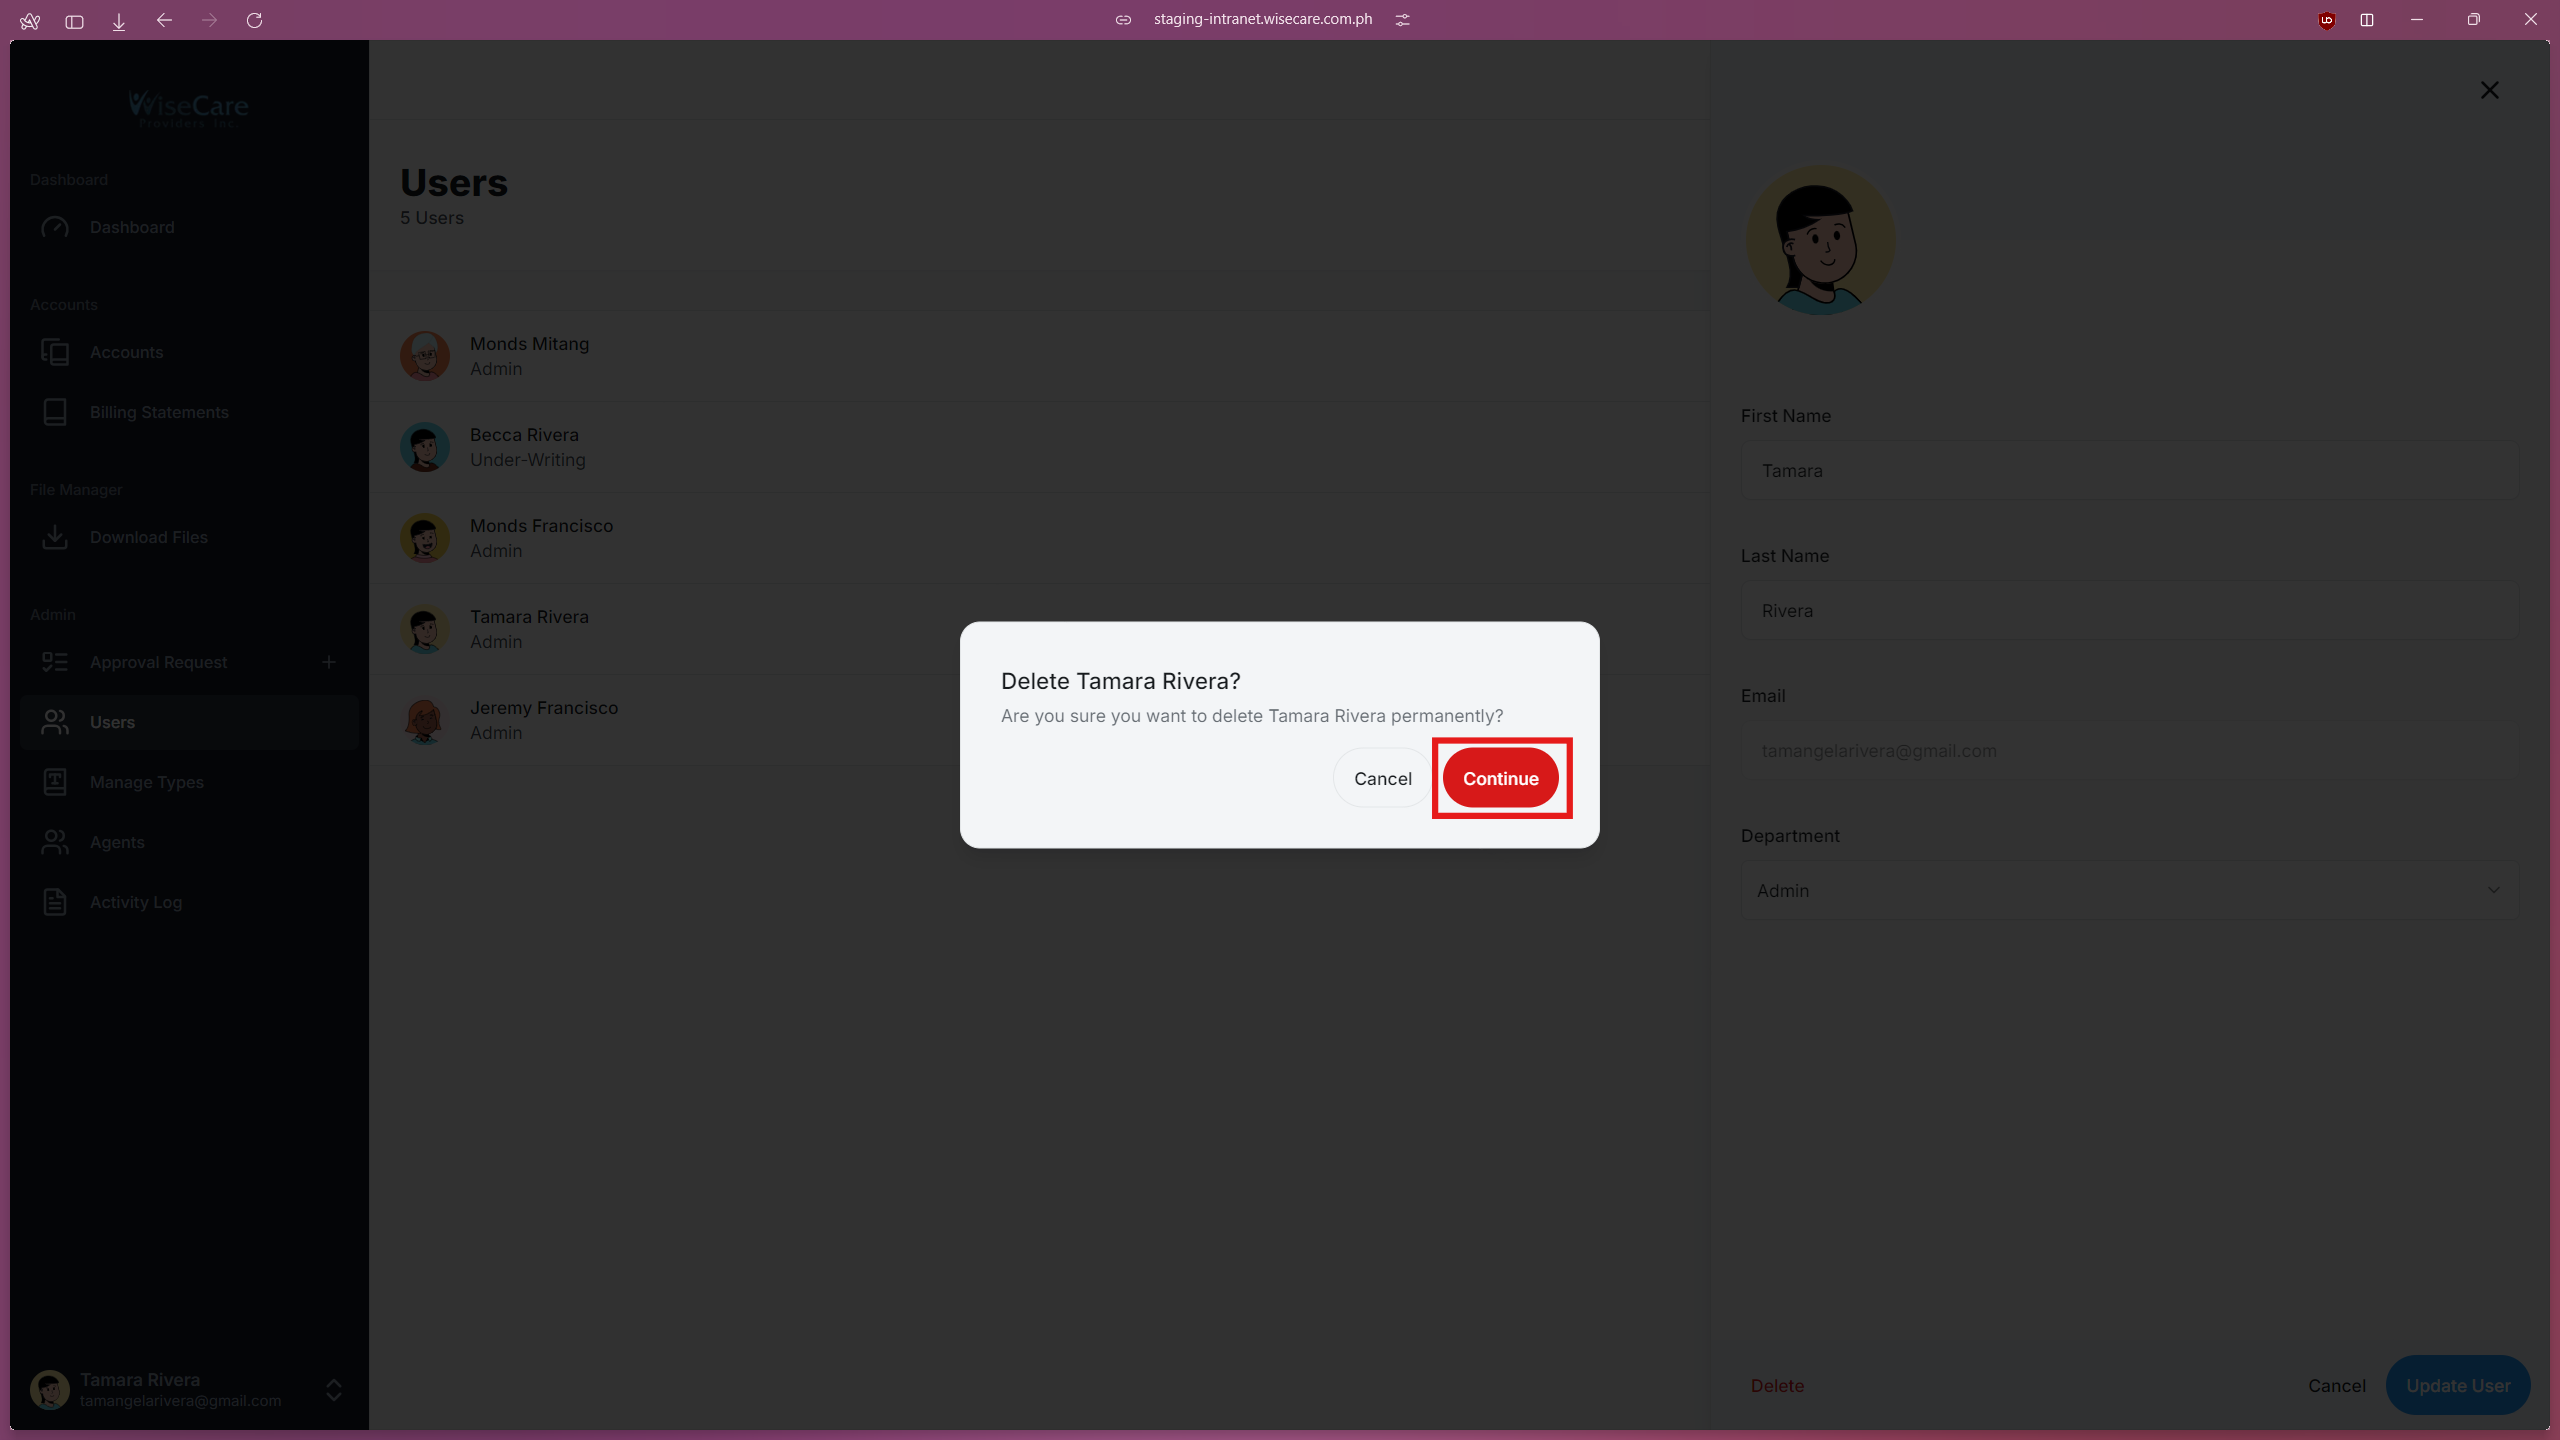This screenshot has height=1440, width=2560.
Task: Select Accounts in the sidebar
Action: (x=126, y=352)
